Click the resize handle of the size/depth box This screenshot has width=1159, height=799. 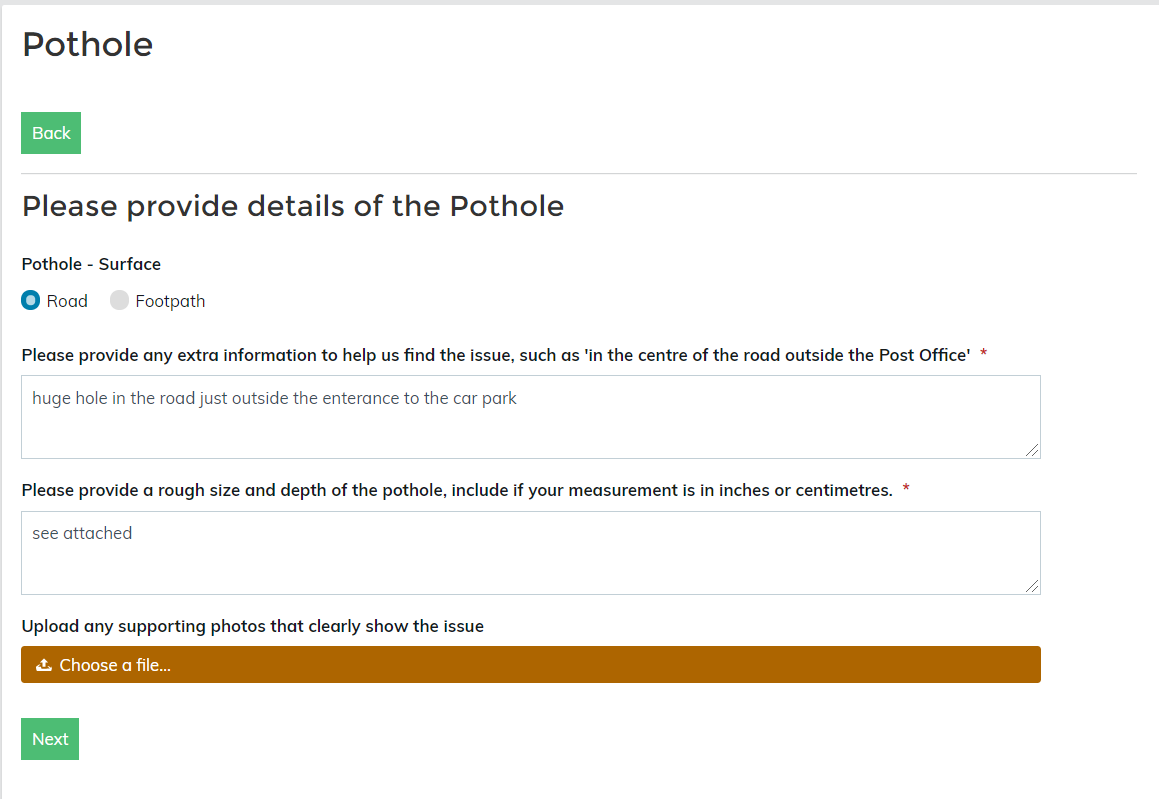(x=1033, y=587)
